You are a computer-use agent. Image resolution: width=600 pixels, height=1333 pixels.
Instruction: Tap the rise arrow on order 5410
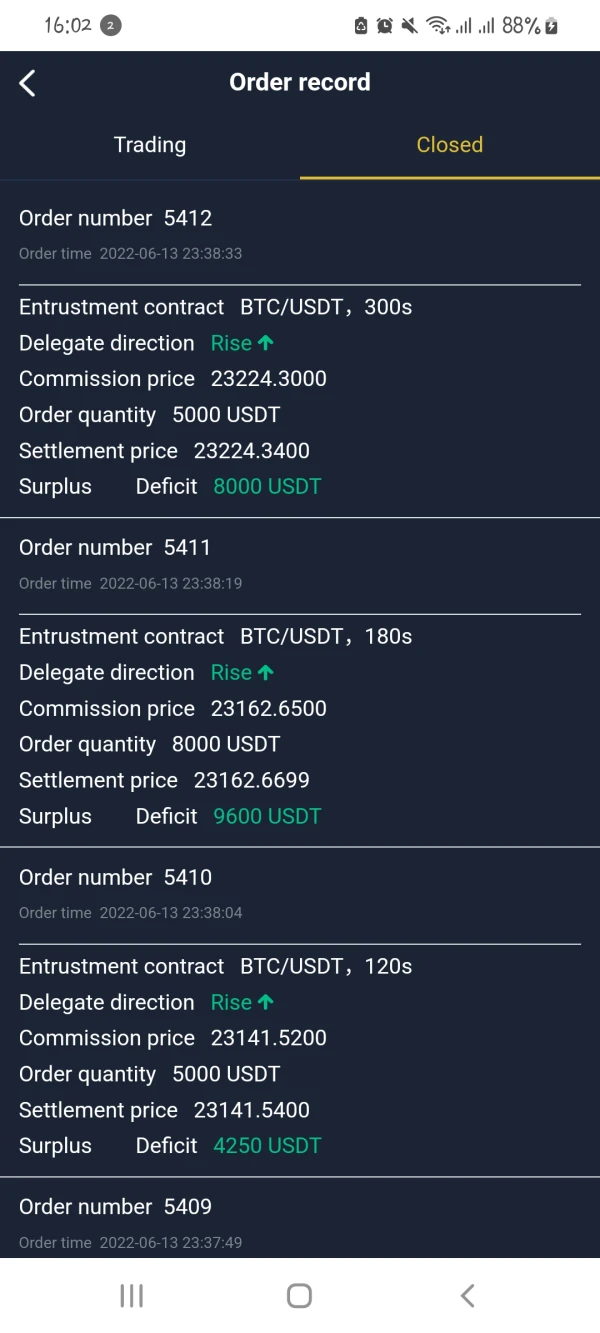click(265, 1002)
